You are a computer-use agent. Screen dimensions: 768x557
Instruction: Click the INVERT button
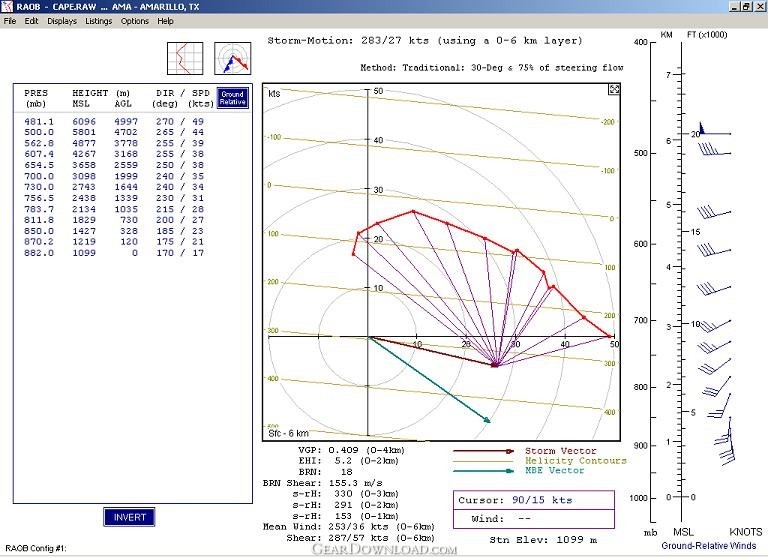129,517
